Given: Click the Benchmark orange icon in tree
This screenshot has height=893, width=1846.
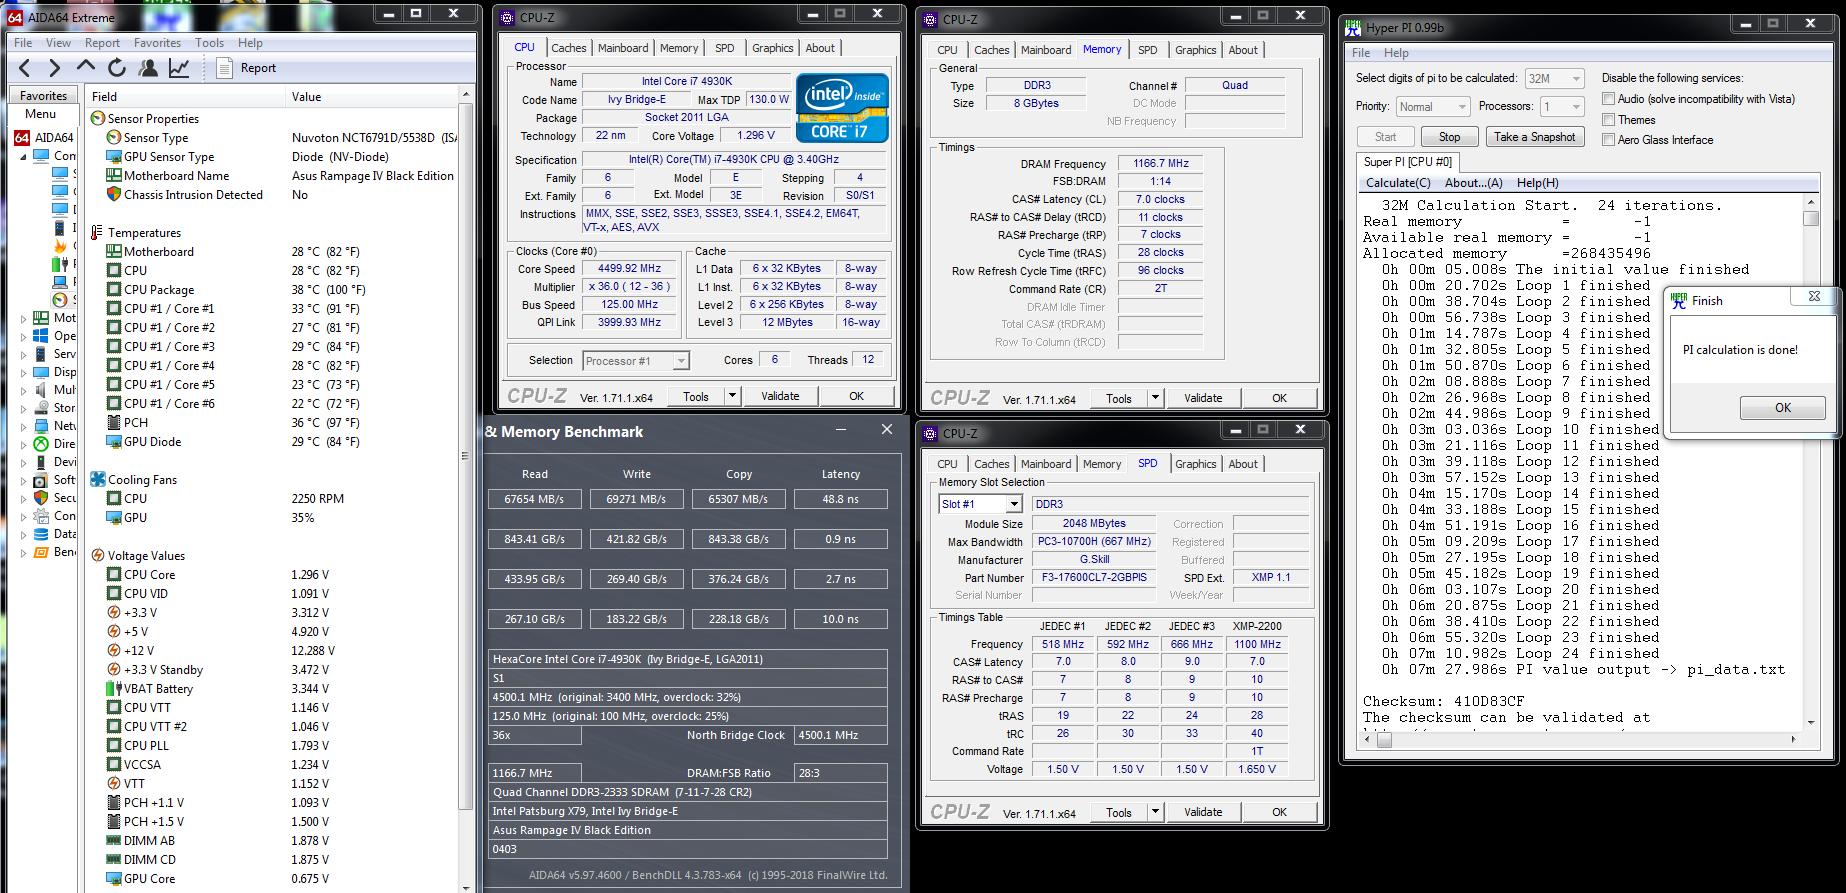Looking at the screenshot, I should click(41, 552).
